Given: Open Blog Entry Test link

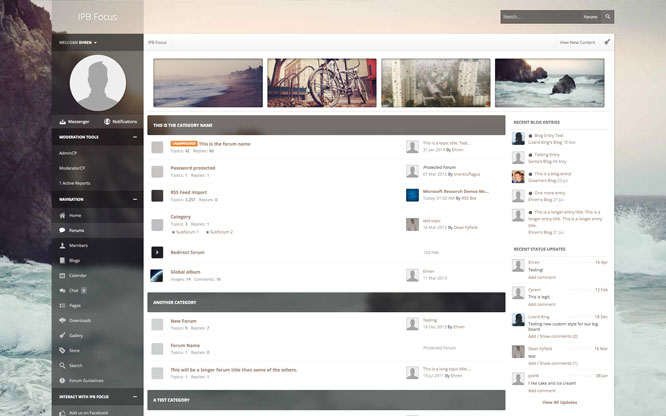Looking at the screenshot, I should [548, 136].
